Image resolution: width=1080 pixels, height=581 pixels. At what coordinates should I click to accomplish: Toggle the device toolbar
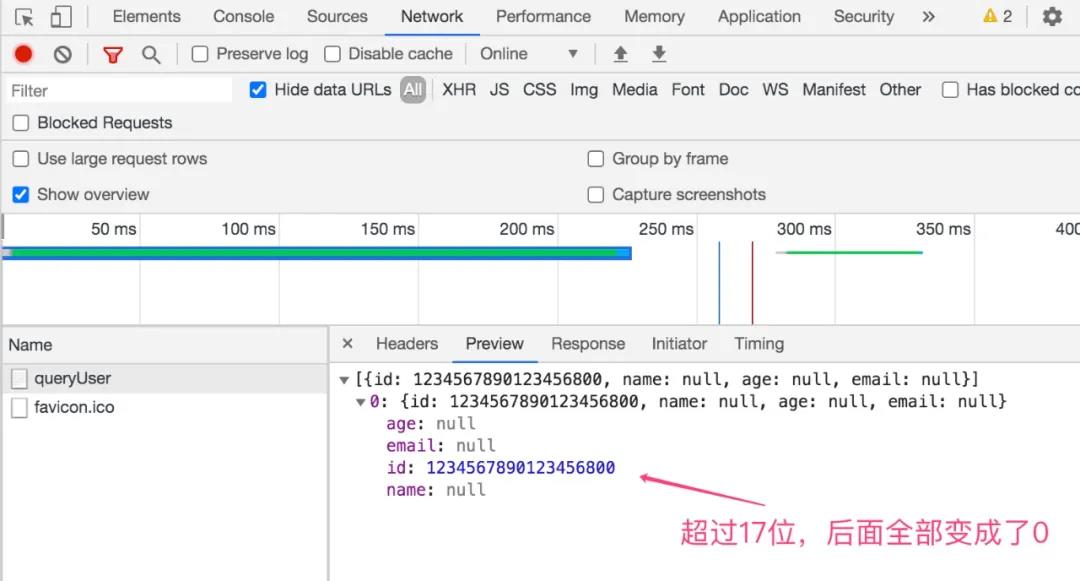point(60,16)
